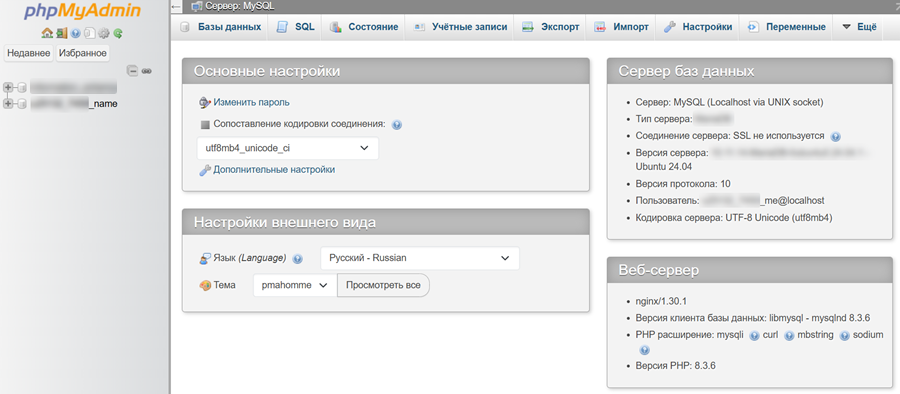Expand the first blurred database tree node
Screen dimensions: 900x394
point(8,87)
